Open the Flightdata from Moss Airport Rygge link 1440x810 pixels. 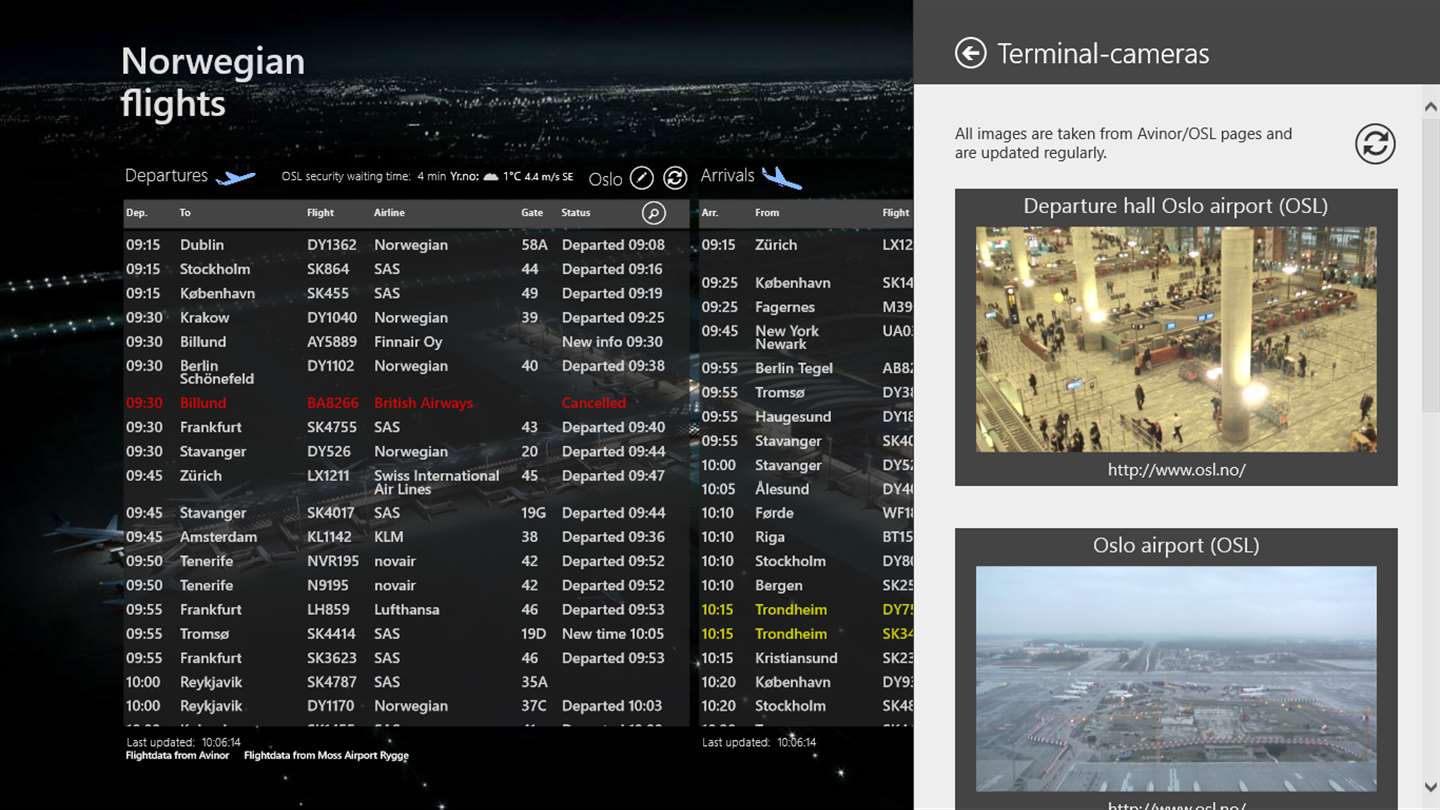pyautogui.click(x=326, y=756)
